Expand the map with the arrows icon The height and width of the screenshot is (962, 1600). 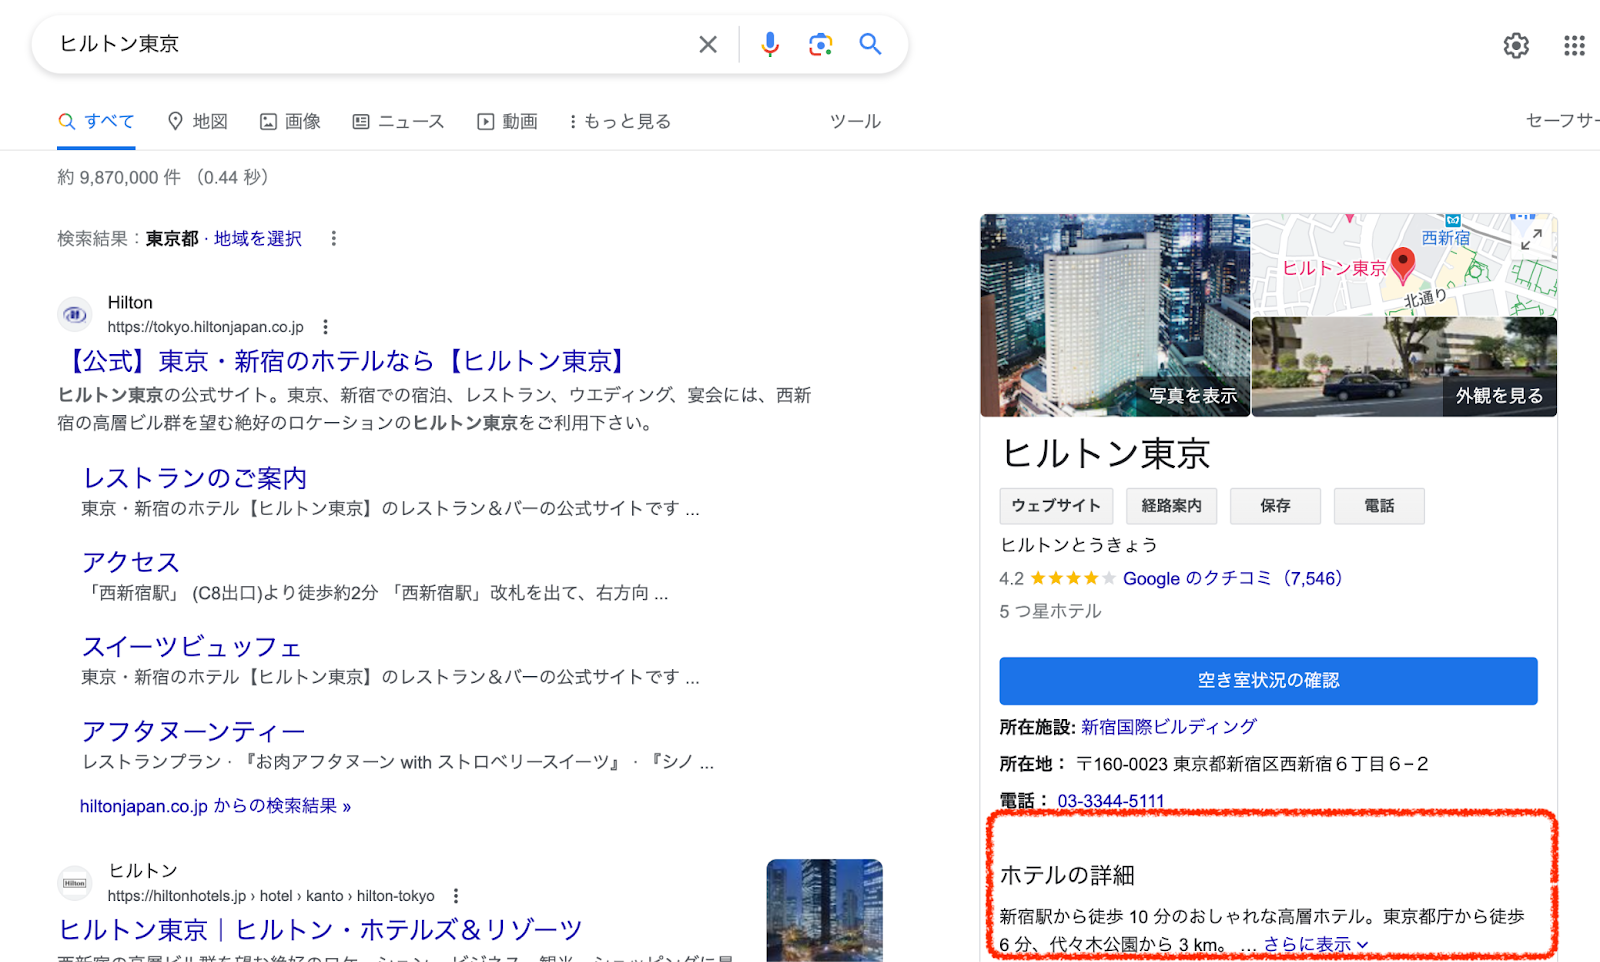click(x=1531, y=240)
